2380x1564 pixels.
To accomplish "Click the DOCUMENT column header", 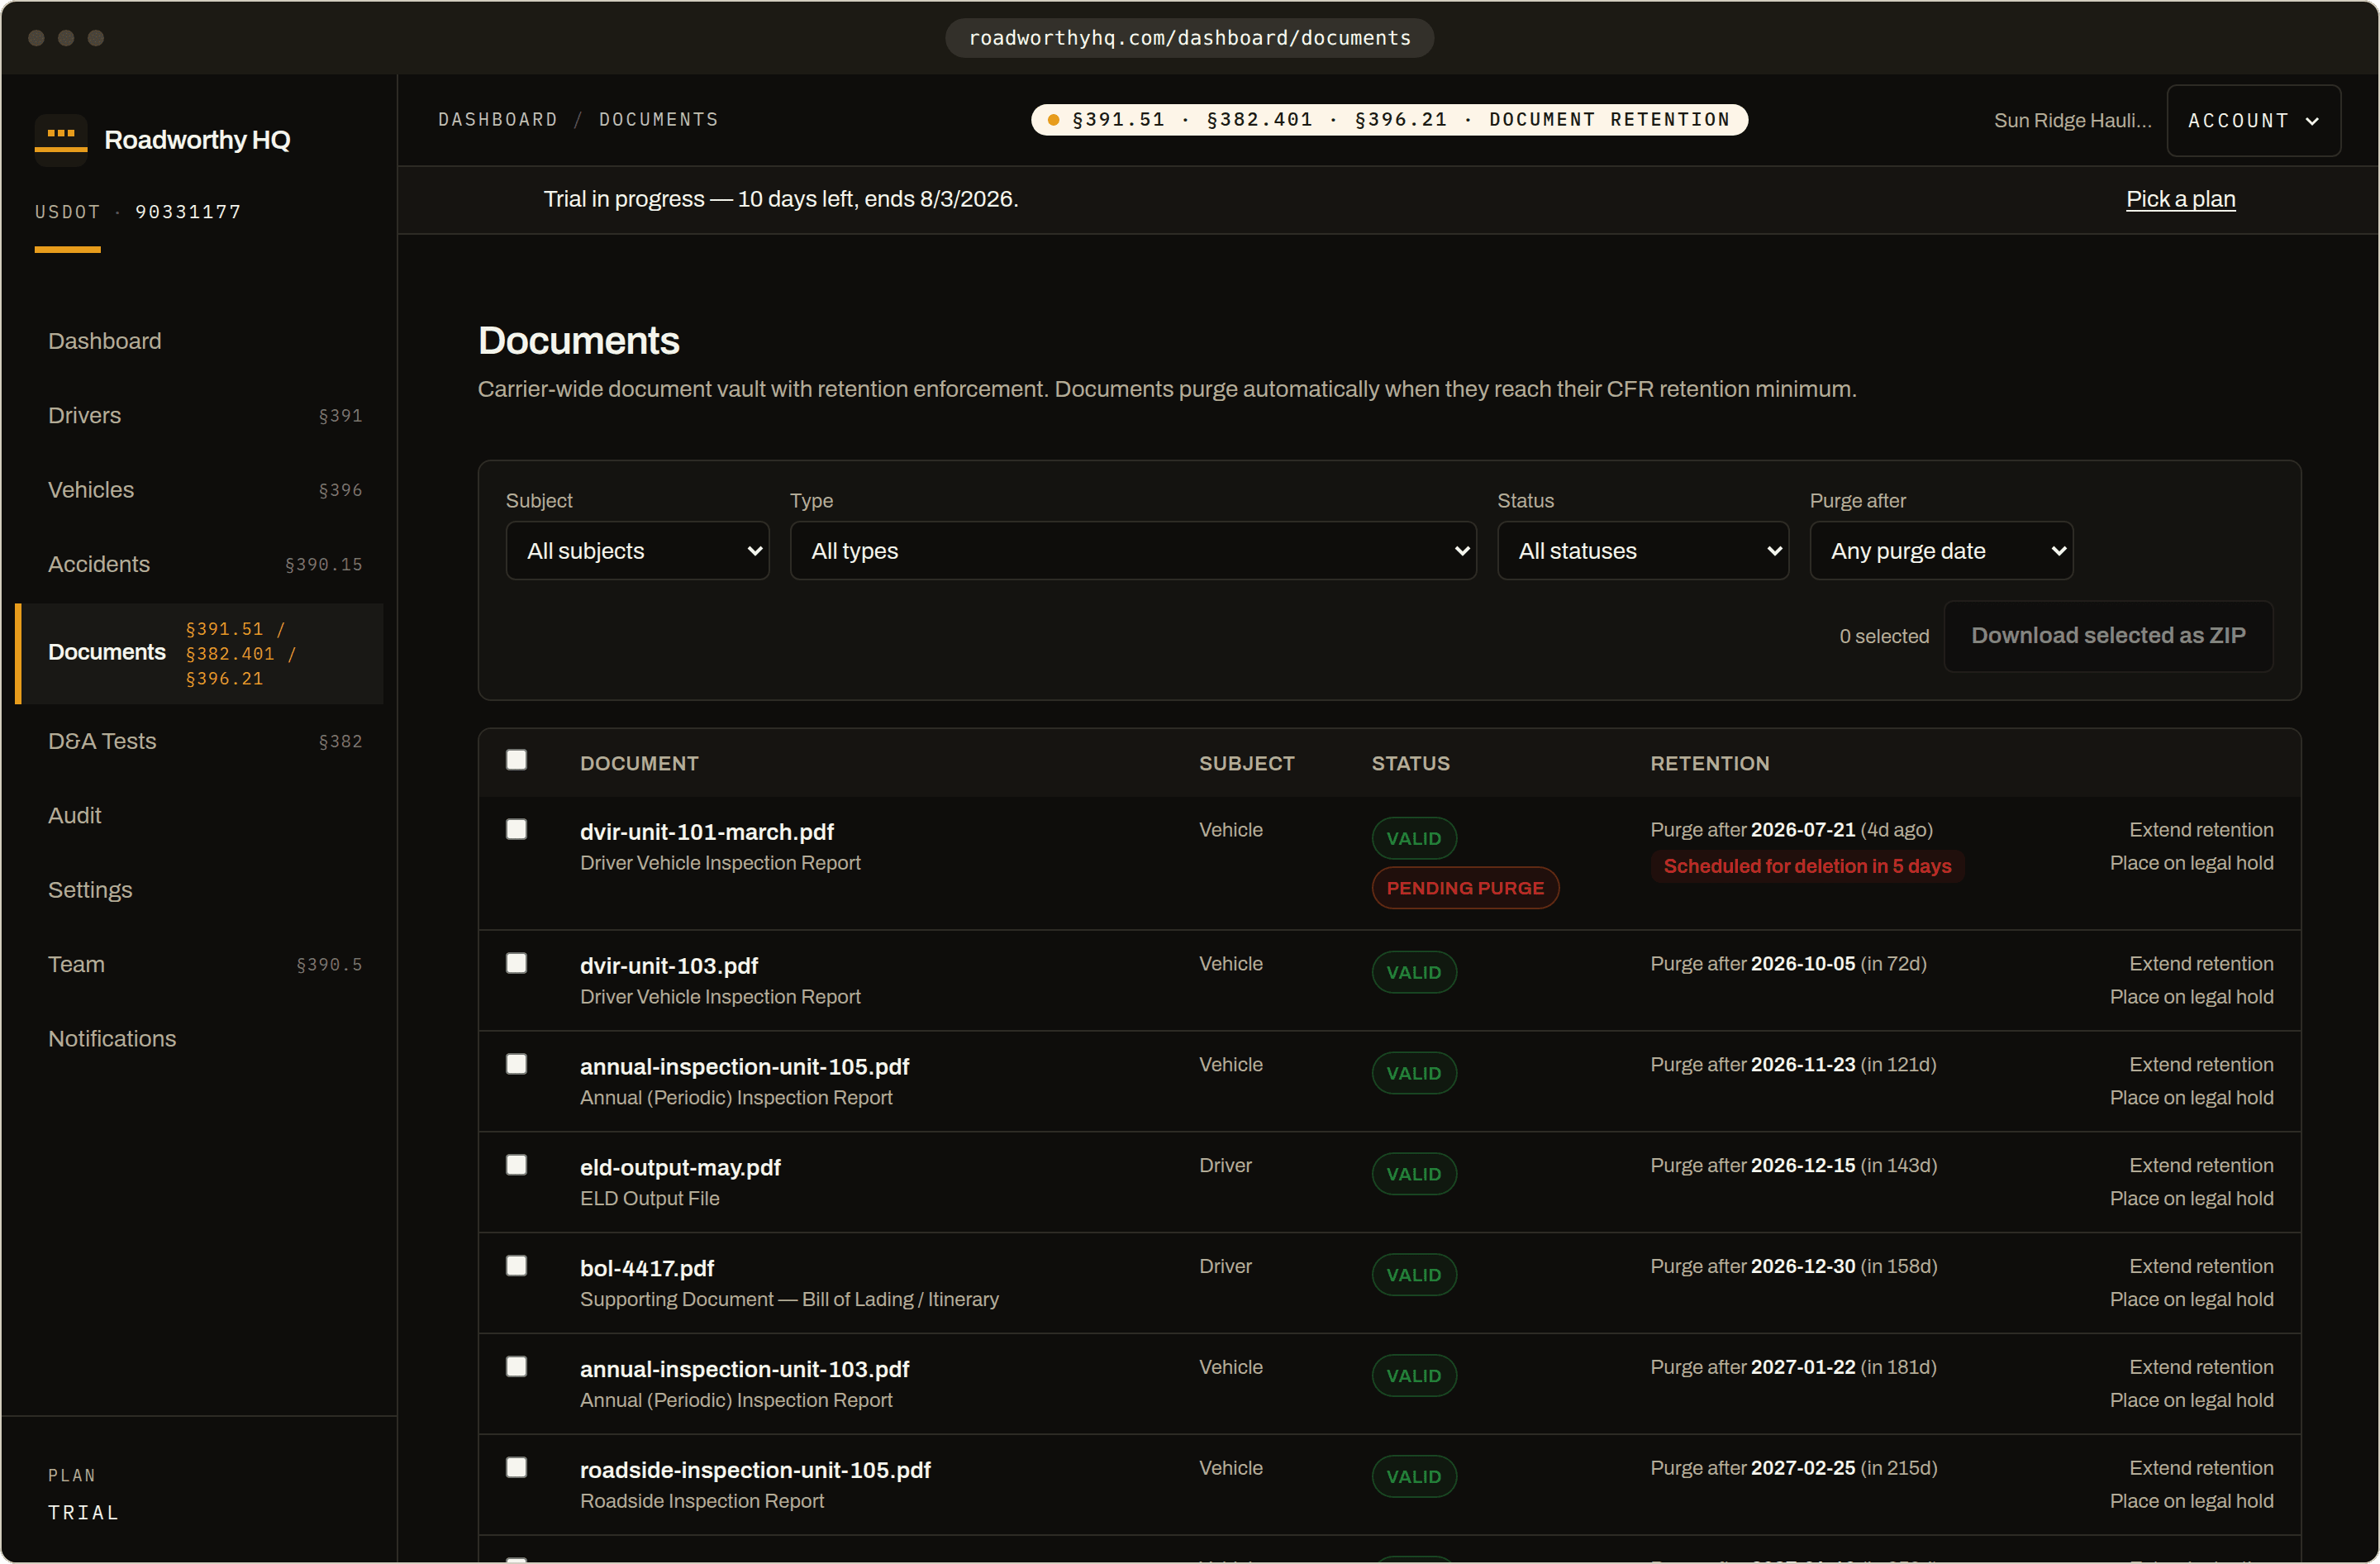I will click(x=639, y=764).
